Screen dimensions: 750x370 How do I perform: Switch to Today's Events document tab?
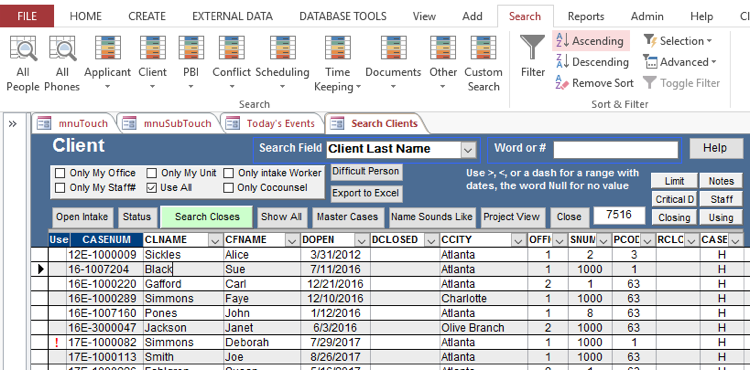[x=272, y=124]
